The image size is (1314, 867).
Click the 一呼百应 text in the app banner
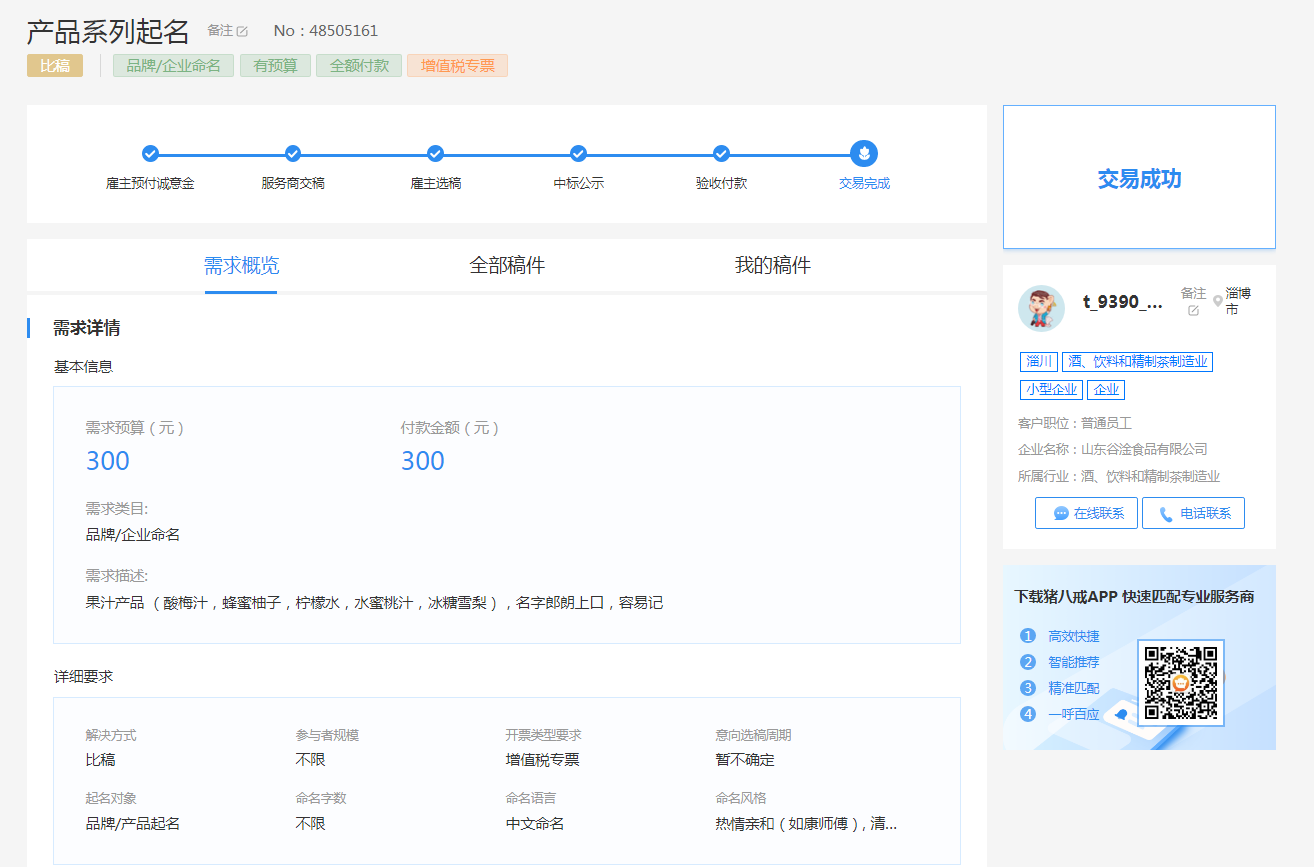point(1074,714)
